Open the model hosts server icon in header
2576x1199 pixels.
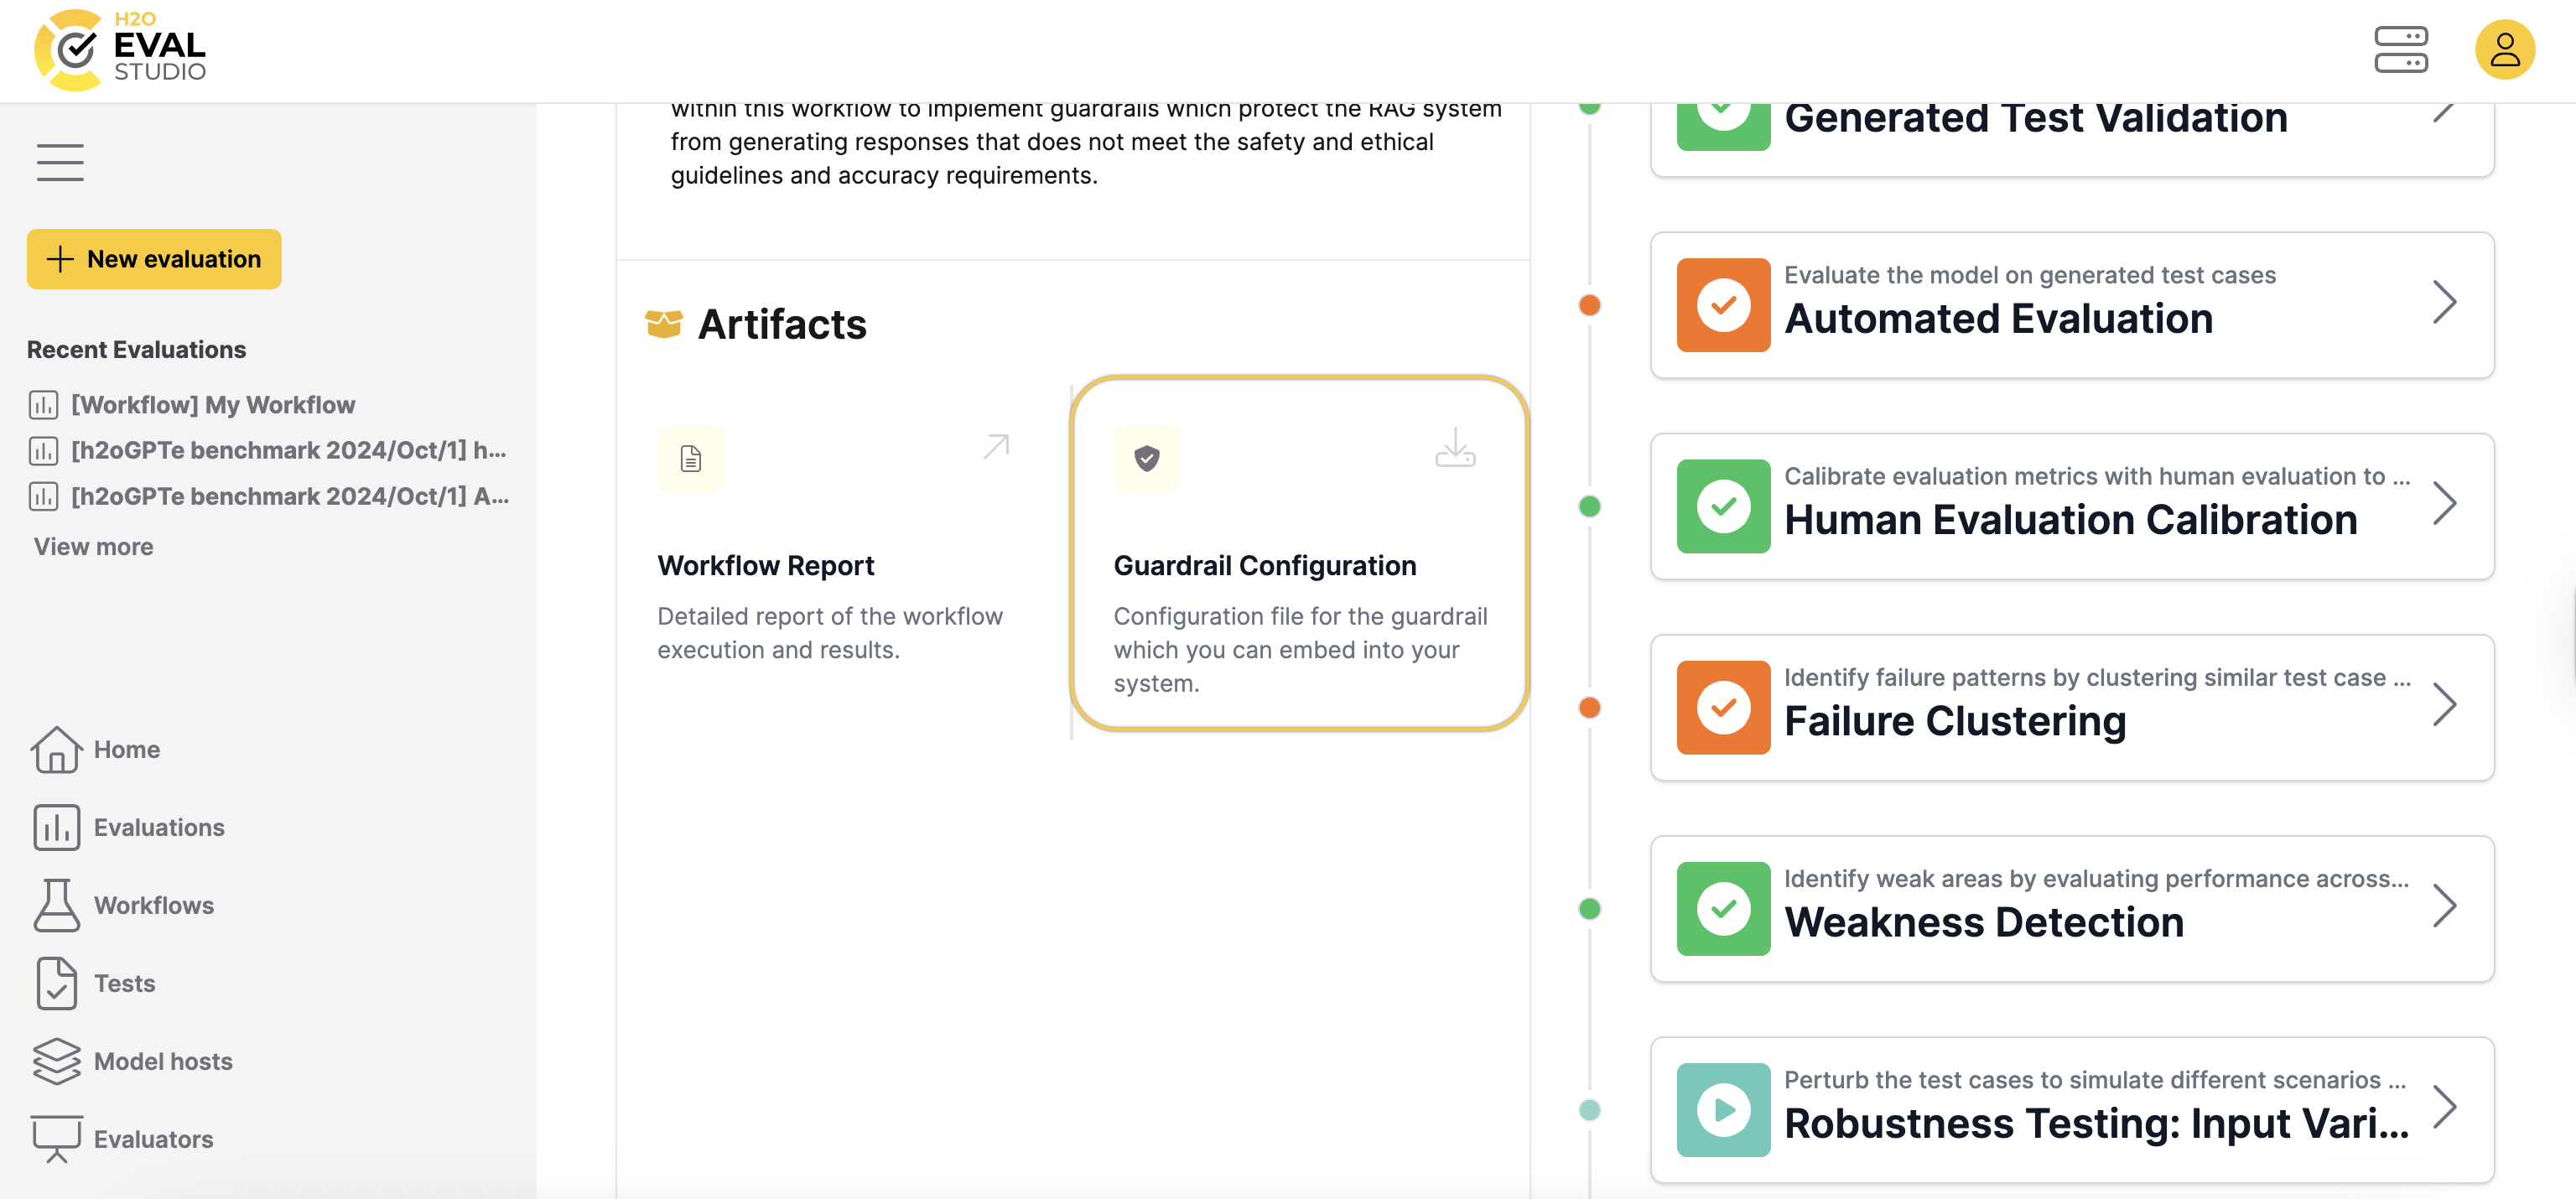2400,49
